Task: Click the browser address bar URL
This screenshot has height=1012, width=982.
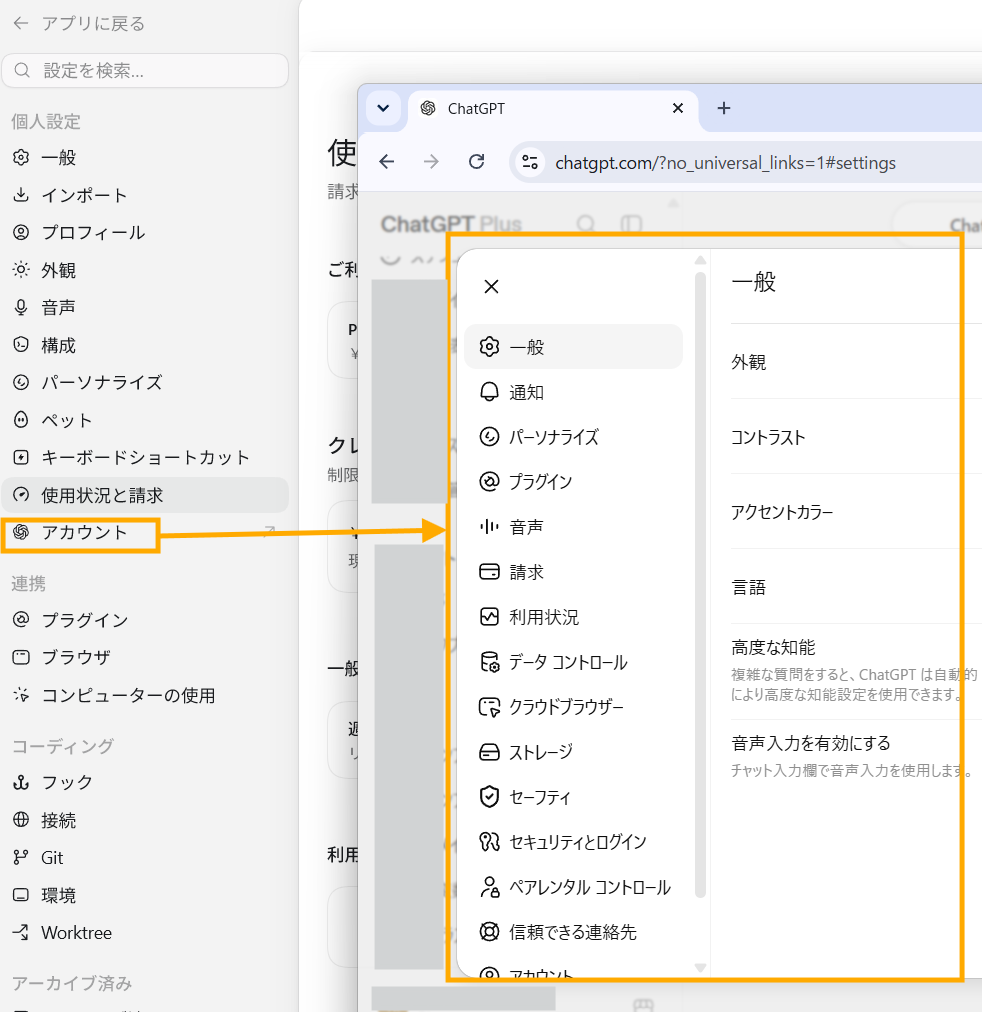Action: pos(725,163)
